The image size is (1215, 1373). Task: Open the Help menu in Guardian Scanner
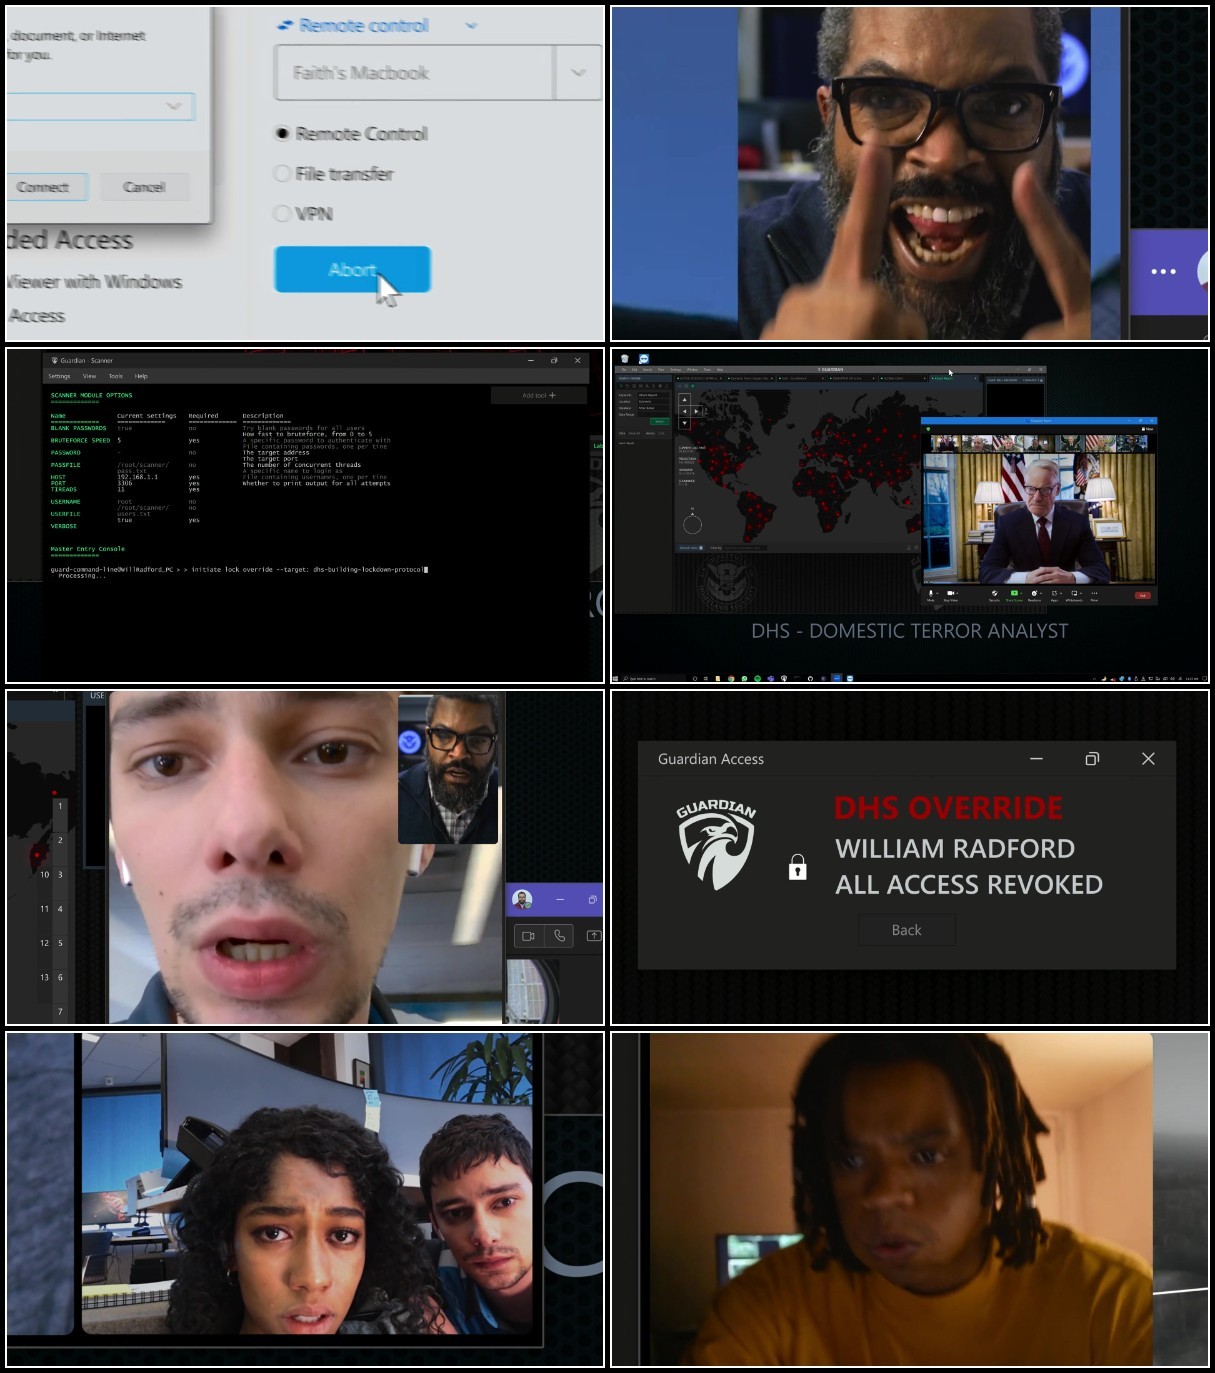141,376
